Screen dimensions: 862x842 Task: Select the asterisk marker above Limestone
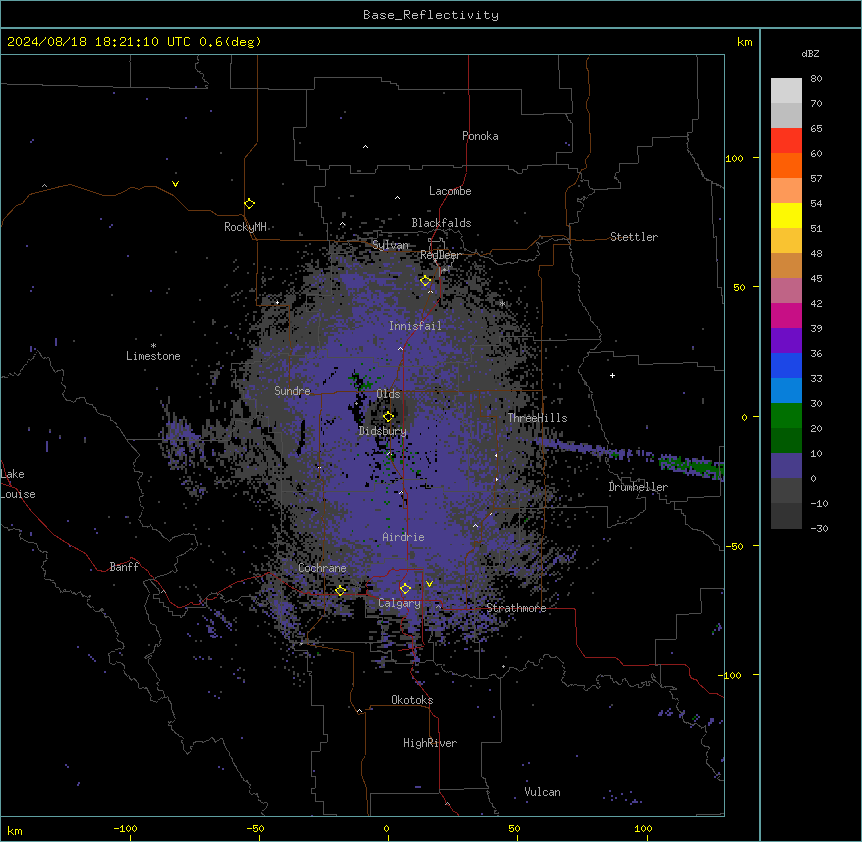(x=153, y=346)
